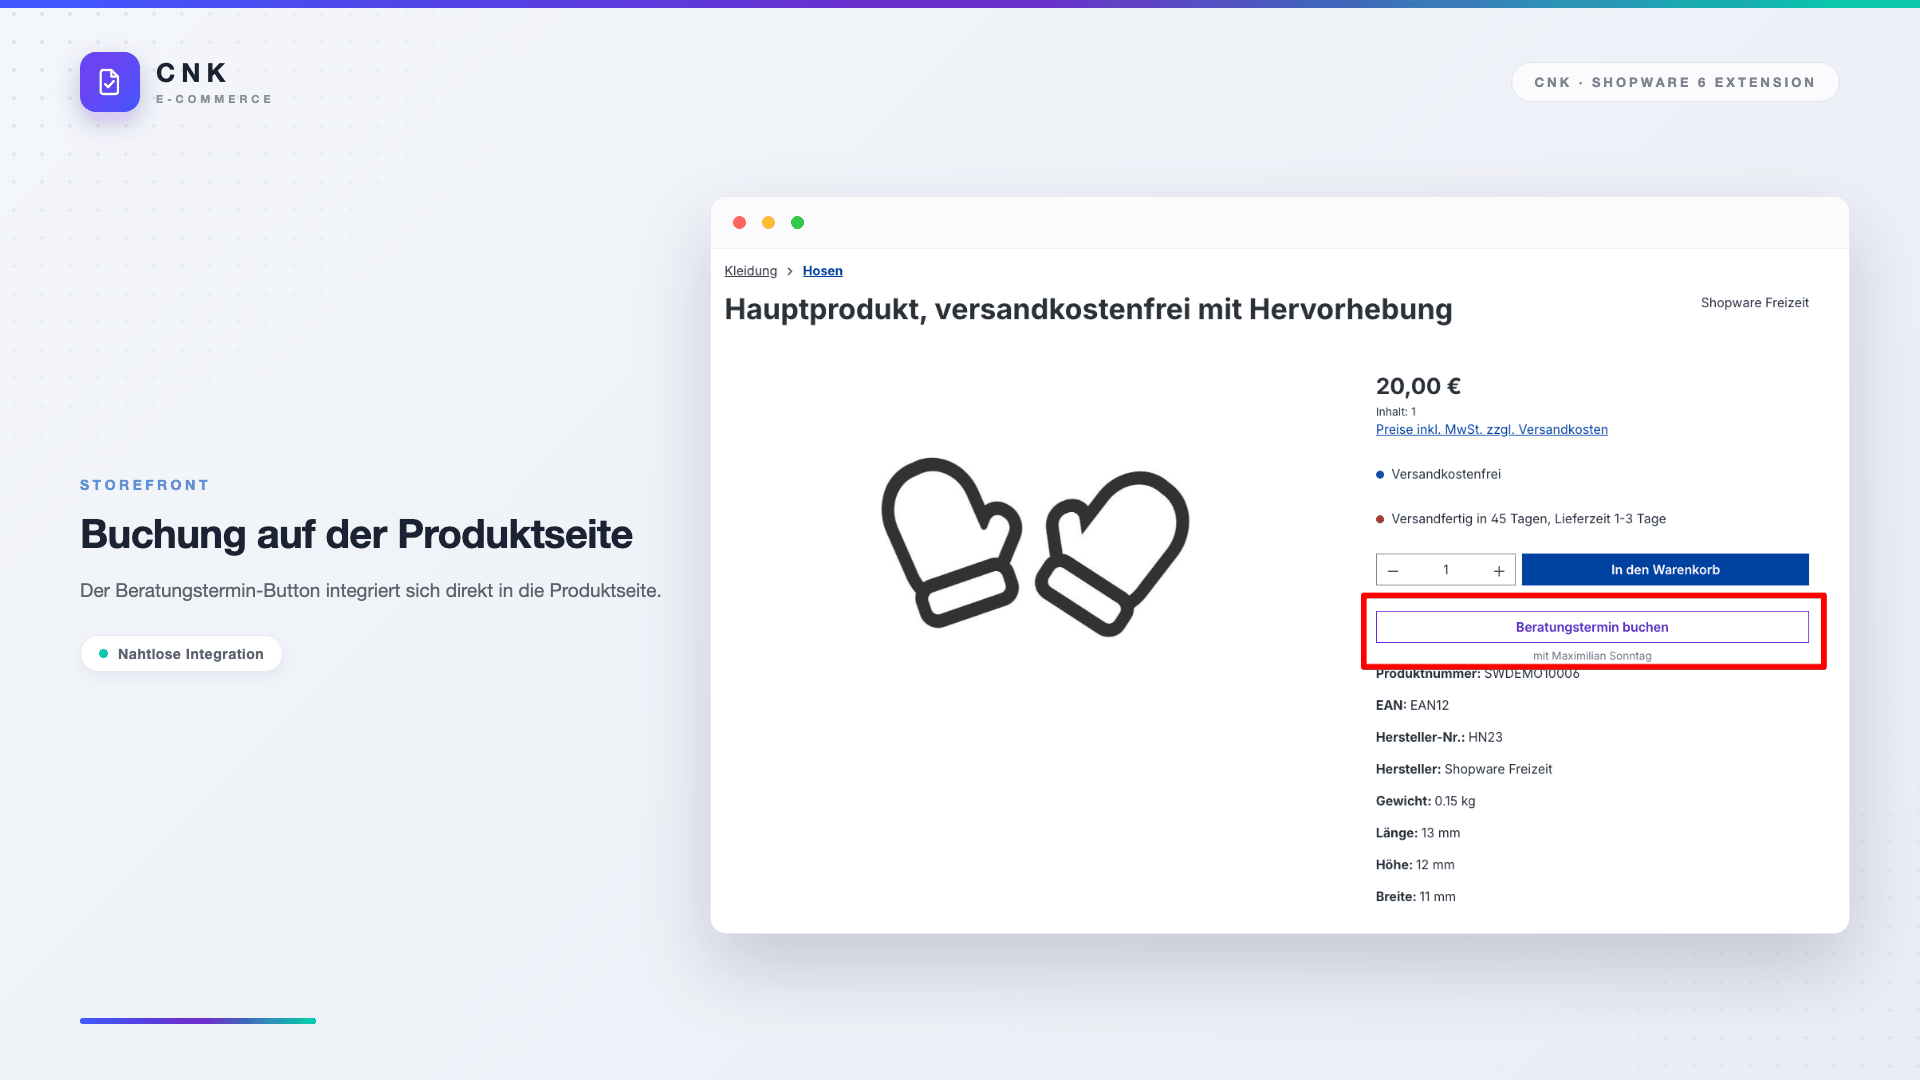
Task: Click the Inhalt: 1 text
Action: 1396,412
